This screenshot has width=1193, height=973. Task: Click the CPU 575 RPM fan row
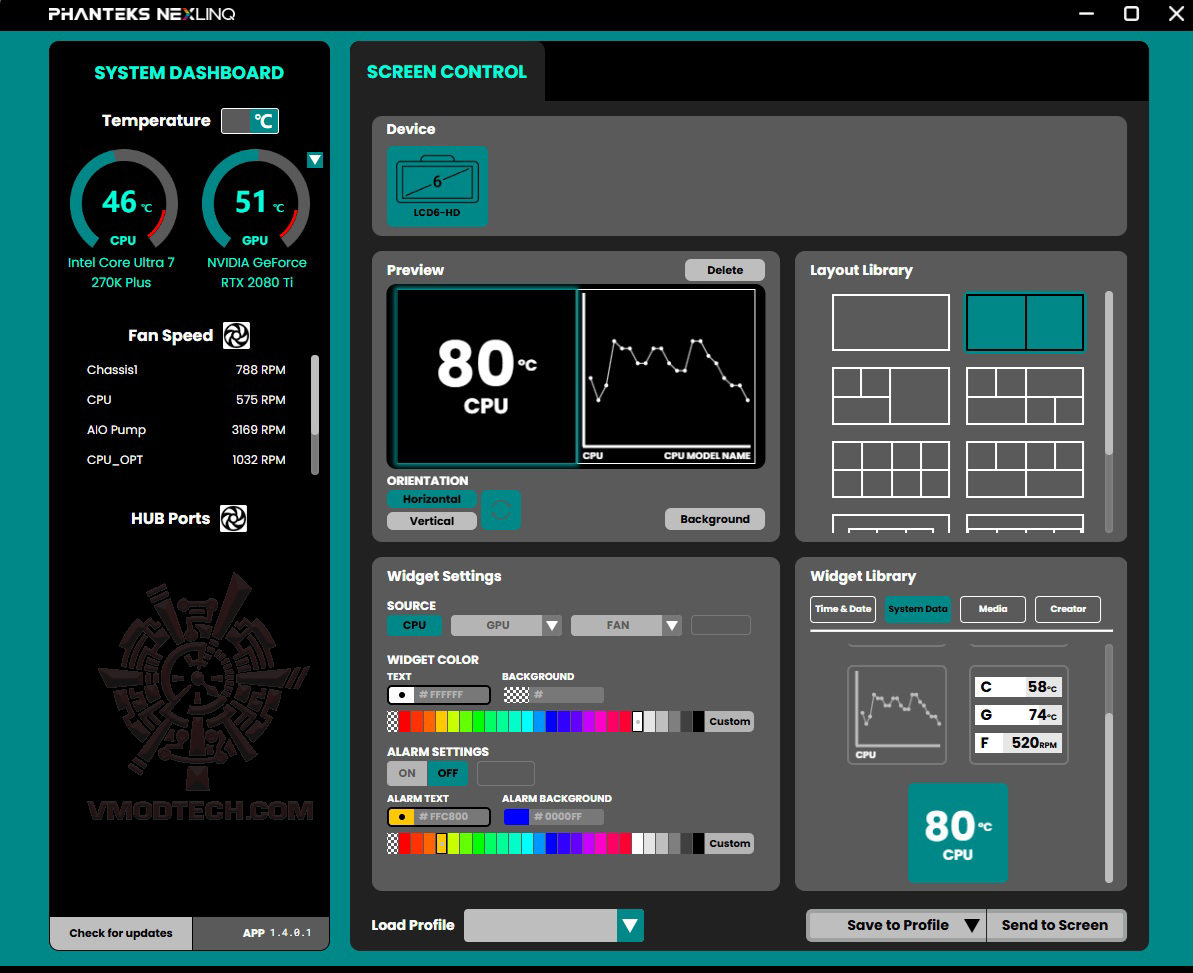click(186, 399)
